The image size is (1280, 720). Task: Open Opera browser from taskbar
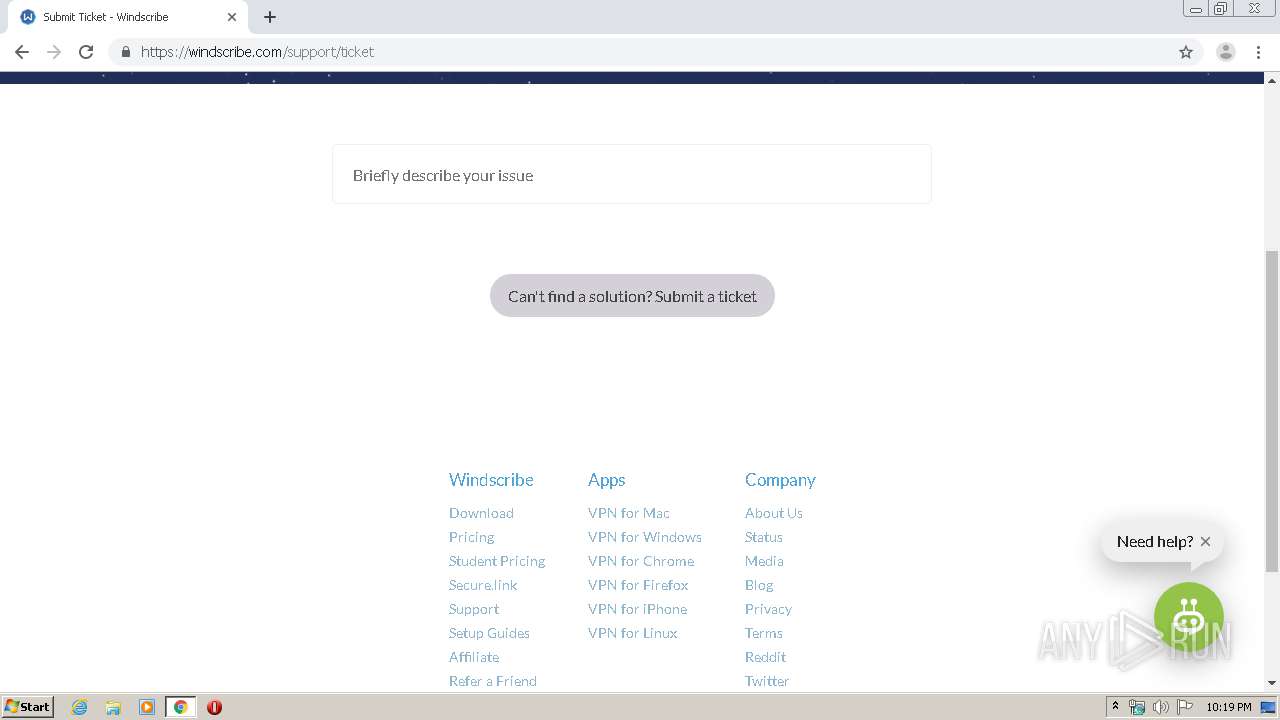pos(214,707)
